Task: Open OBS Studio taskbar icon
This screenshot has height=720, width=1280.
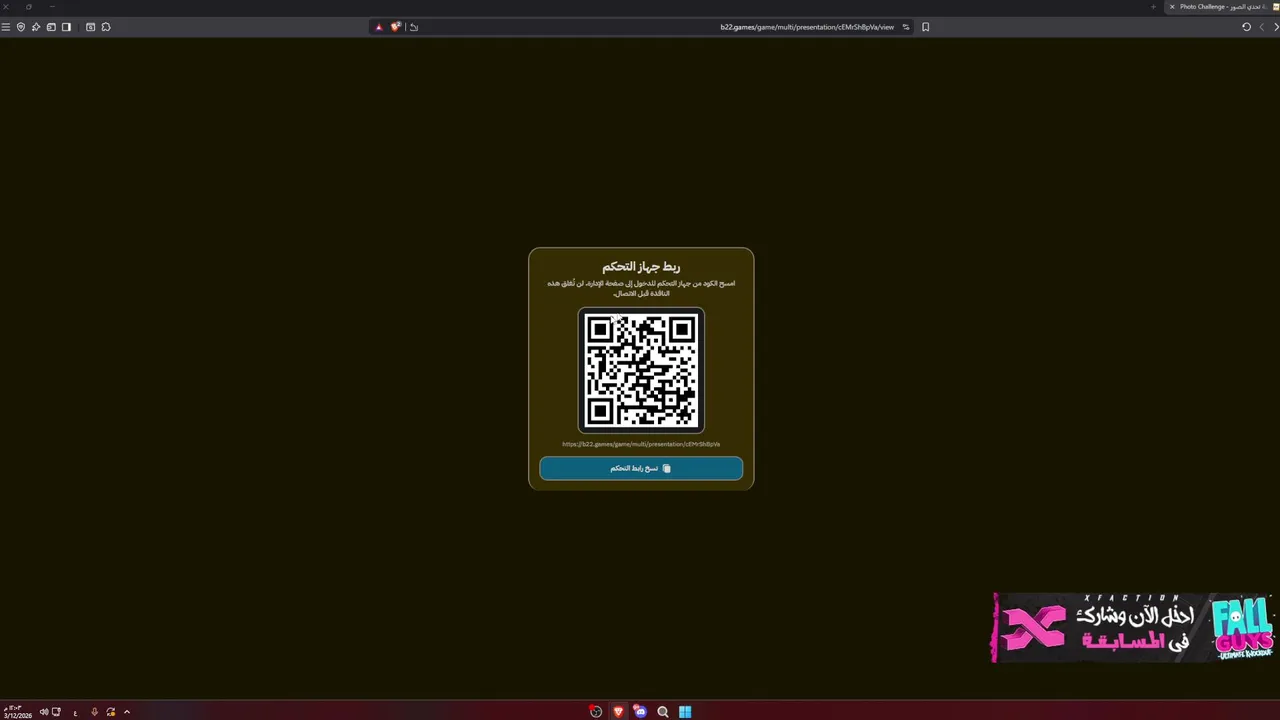Action: pyautogui.click(x=596, y=712)
